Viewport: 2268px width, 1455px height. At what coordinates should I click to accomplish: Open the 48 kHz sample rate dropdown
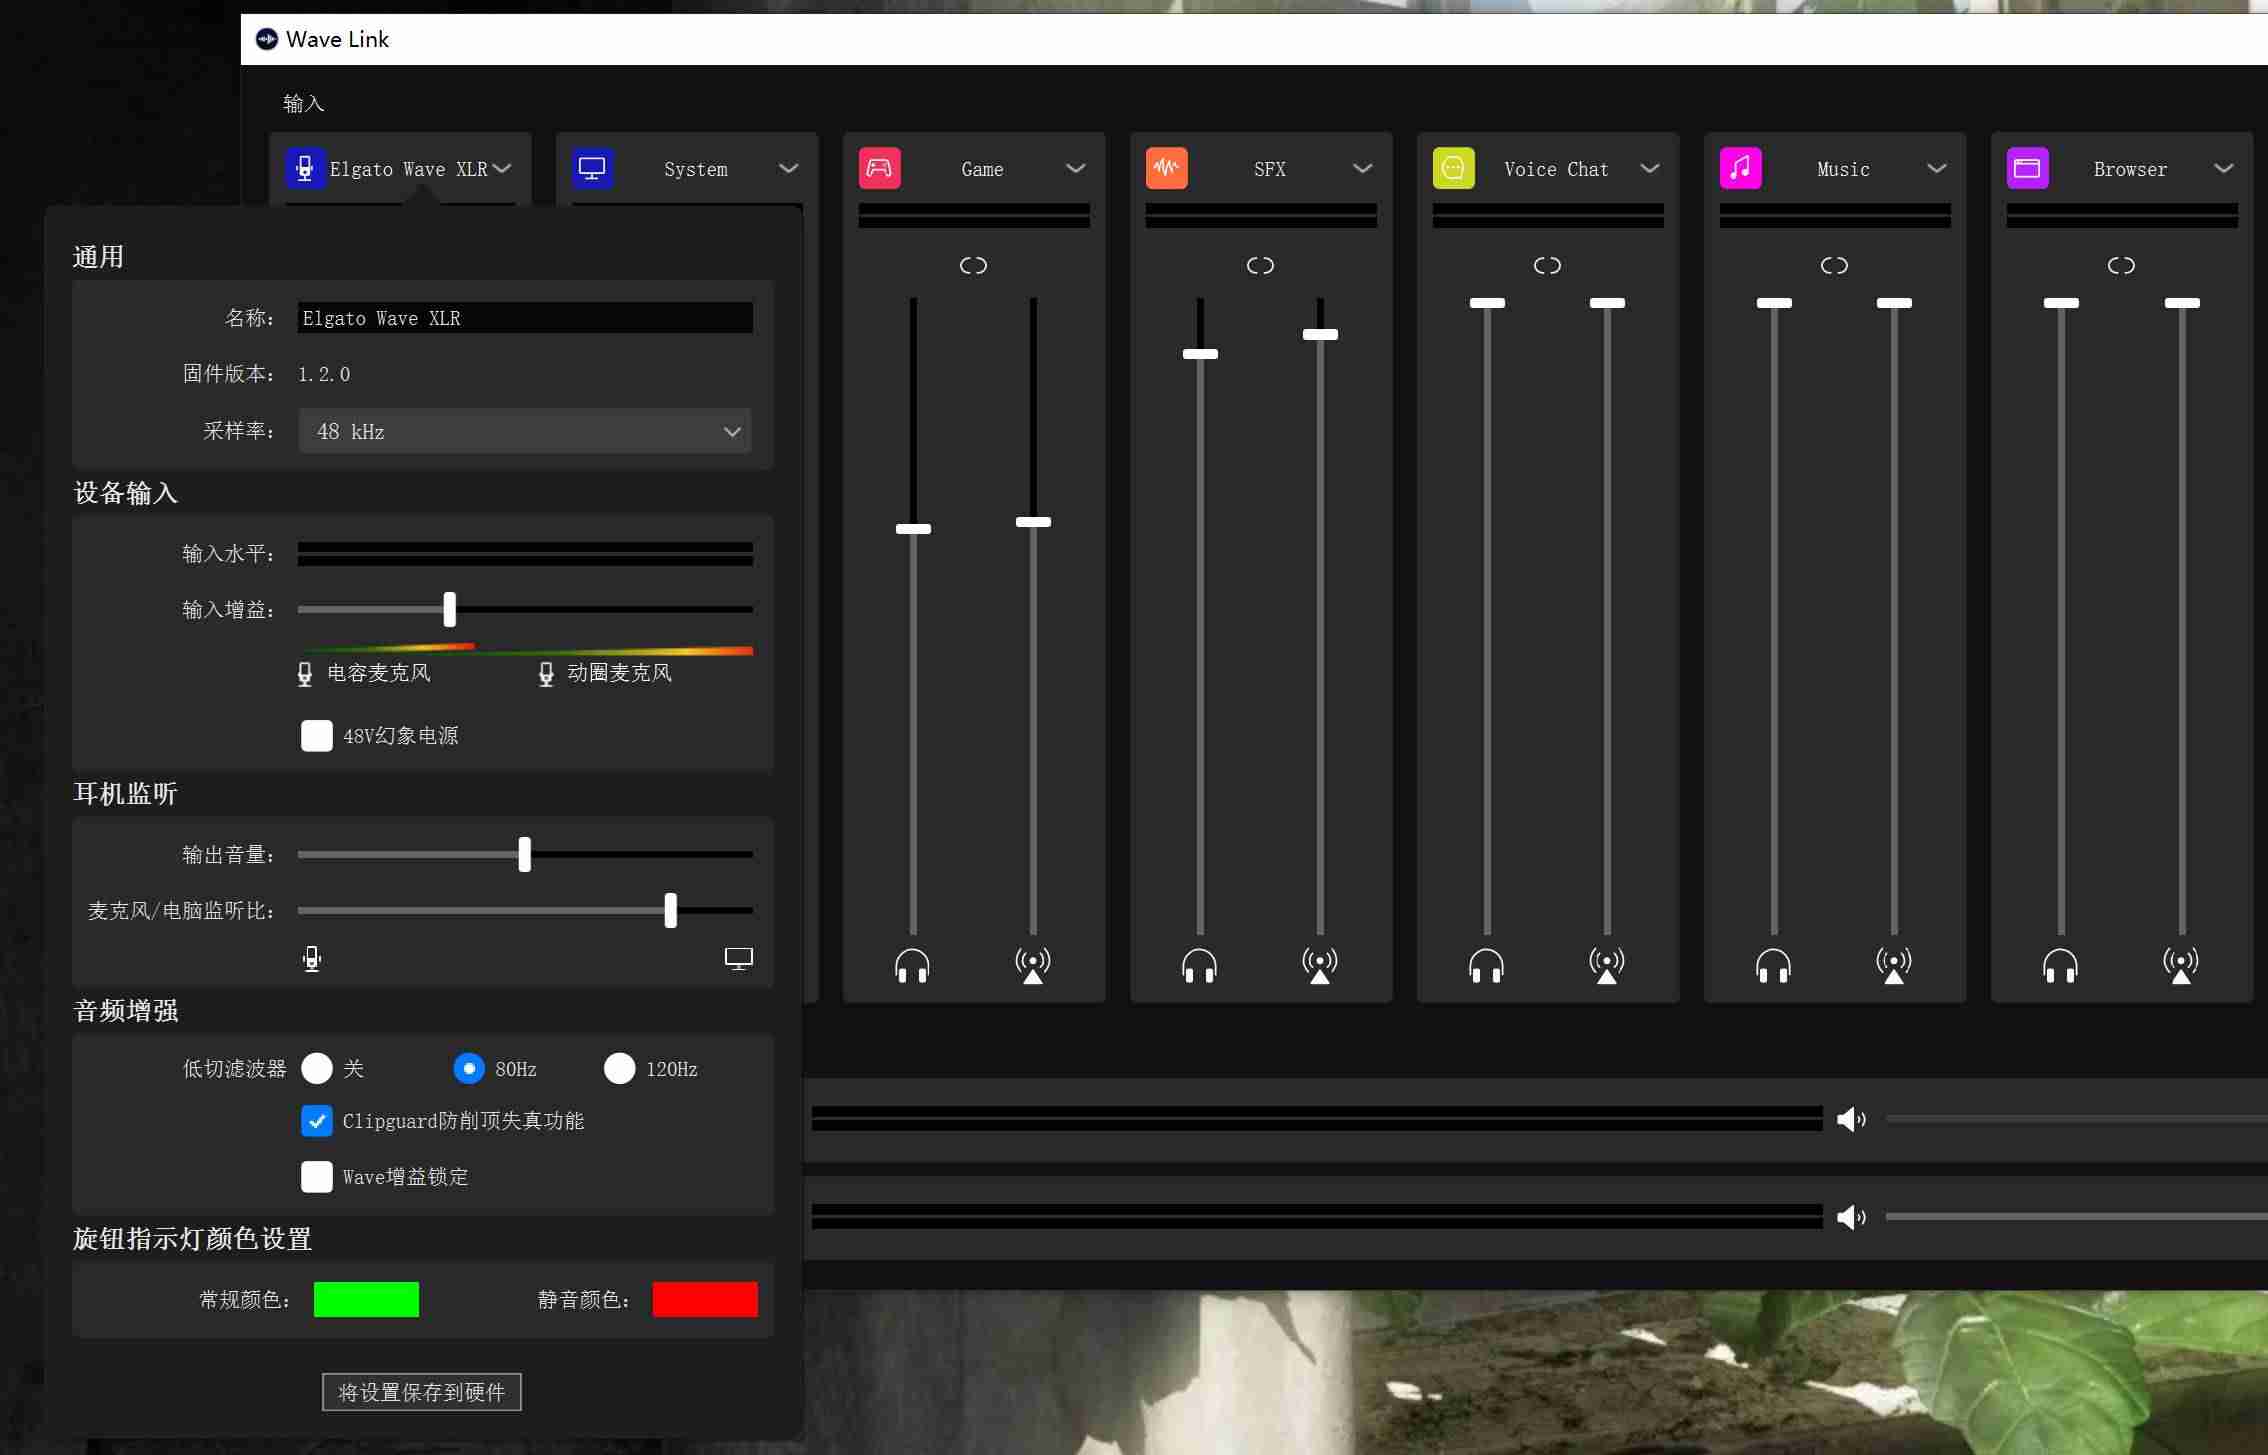point(524,431)
